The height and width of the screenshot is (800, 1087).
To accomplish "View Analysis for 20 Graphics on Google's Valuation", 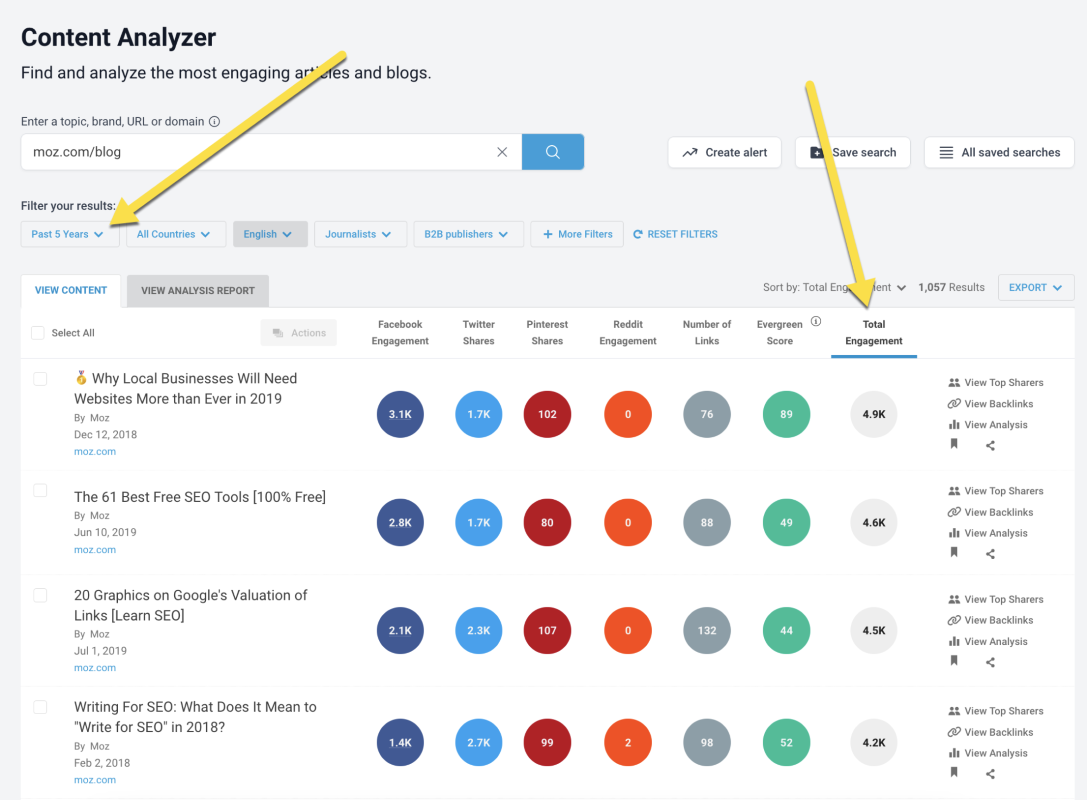I will tap(988, 641).
